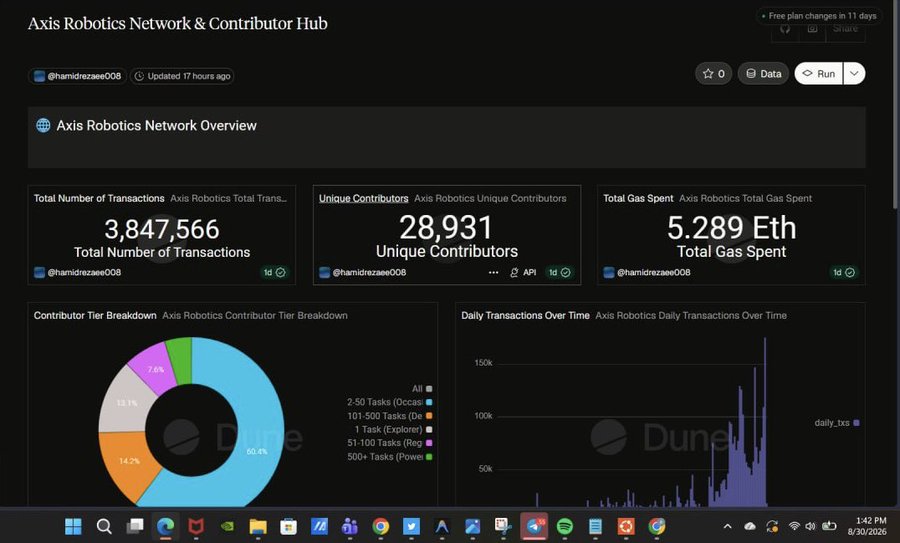Open Axis Robotics Contributor Tier Breakdown query name

click(x=255, y=315)
